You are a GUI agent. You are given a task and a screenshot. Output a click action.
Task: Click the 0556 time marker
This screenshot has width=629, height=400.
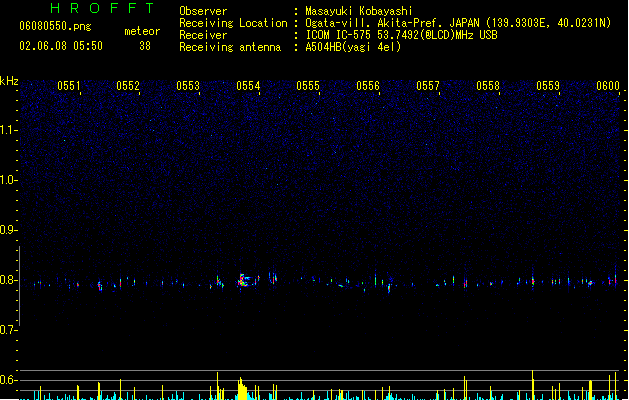[x=368, y=86]
